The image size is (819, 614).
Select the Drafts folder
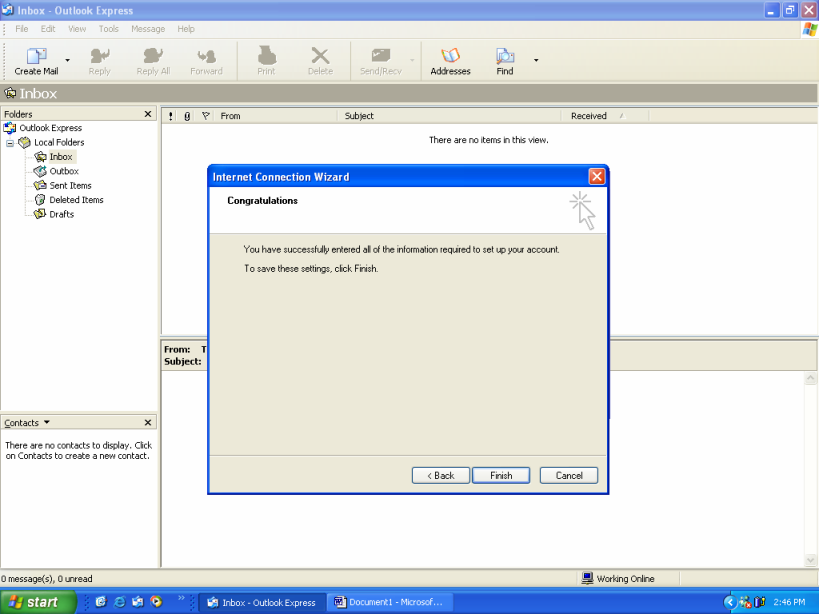[54, 214]
